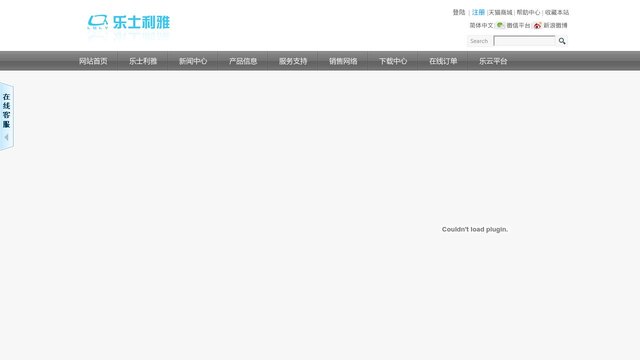Click the magnifier search icon

562,41
